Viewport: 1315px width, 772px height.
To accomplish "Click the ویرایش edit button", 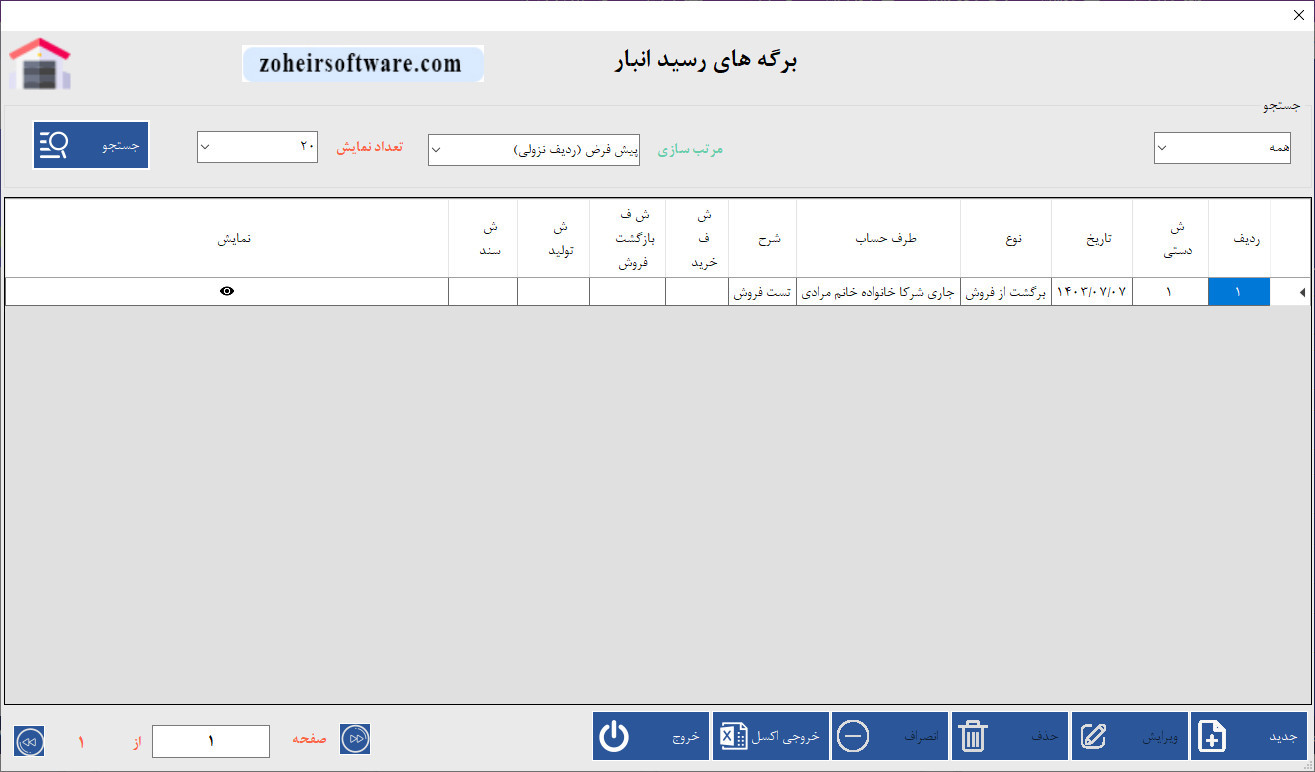I will (1130, 736).
